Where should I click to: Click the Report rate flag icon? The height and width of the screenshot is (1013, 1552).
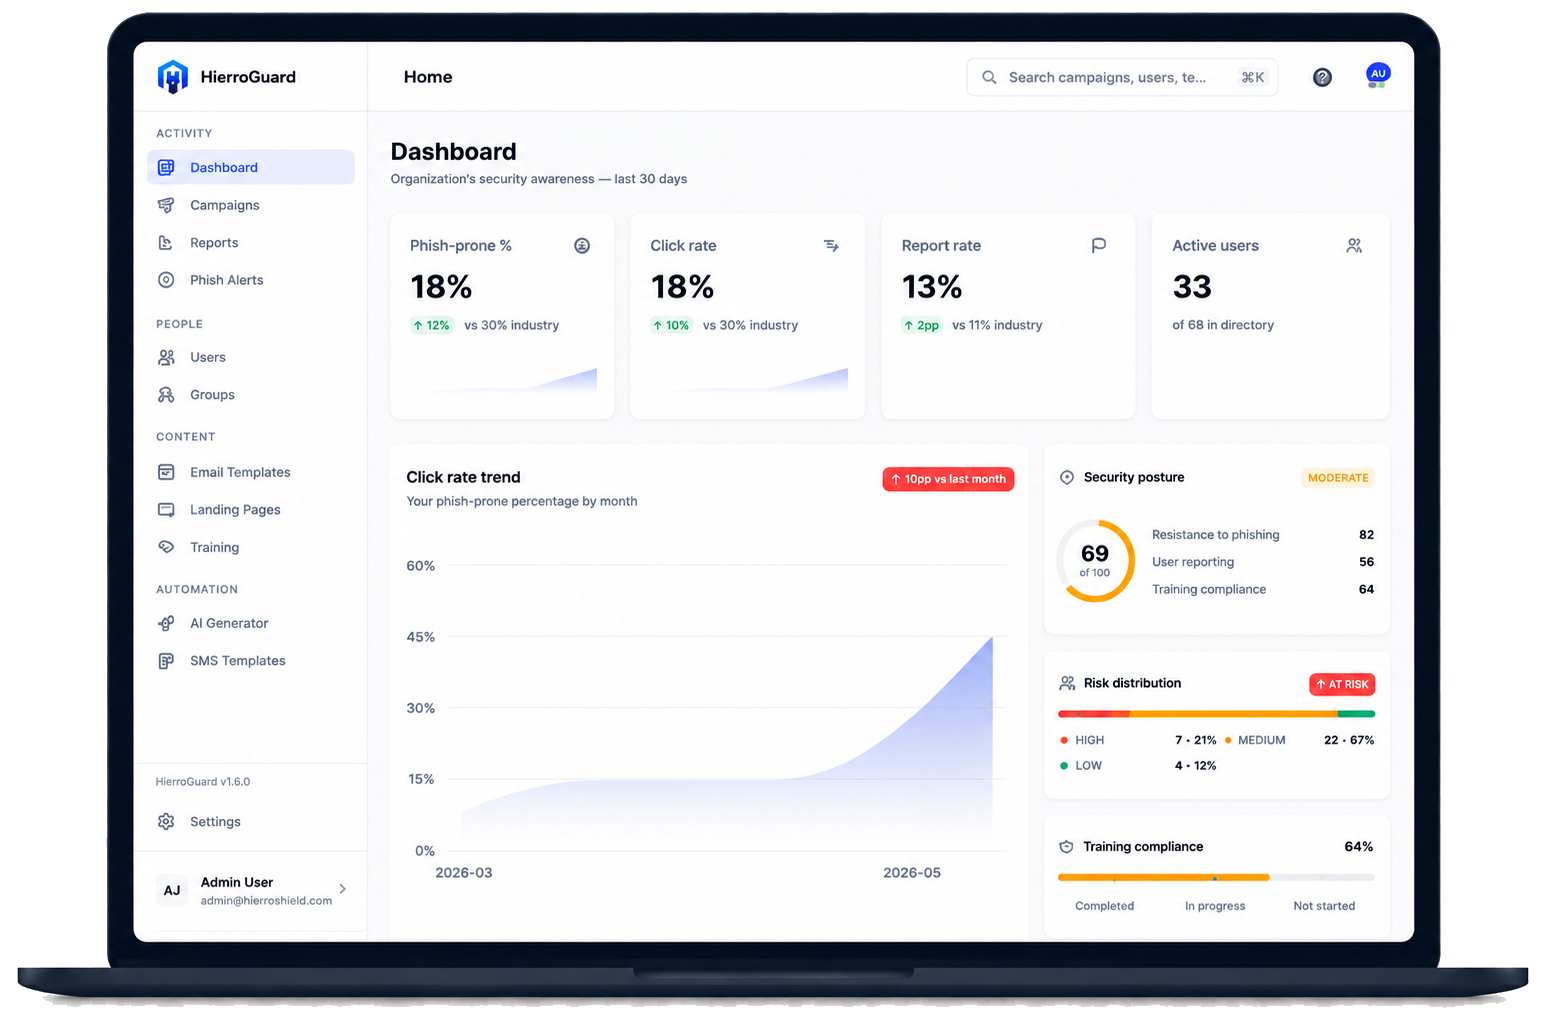[x=1098, y=245]
